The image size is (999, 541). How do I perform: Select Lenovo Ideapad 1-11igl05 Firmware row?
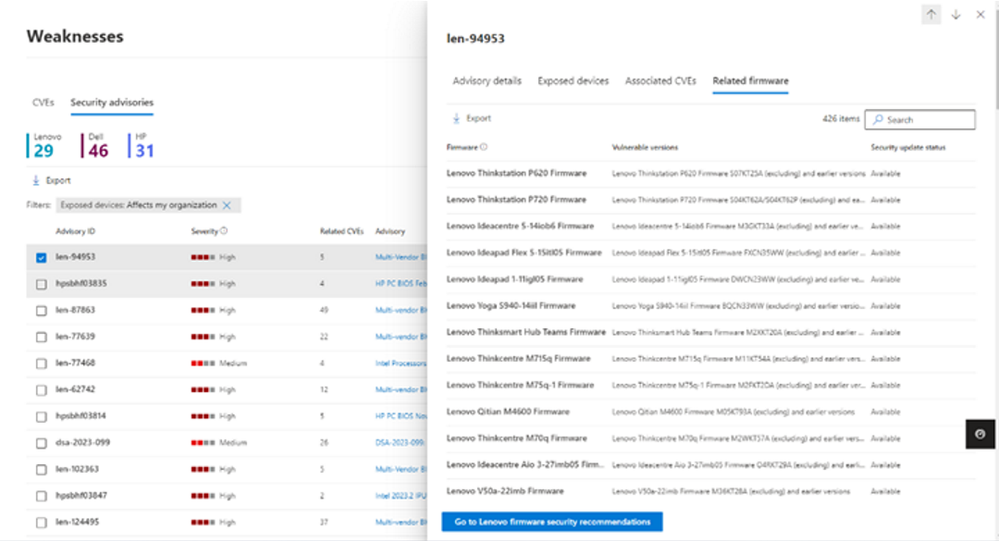pyautogui.click(x=711, y=279)
